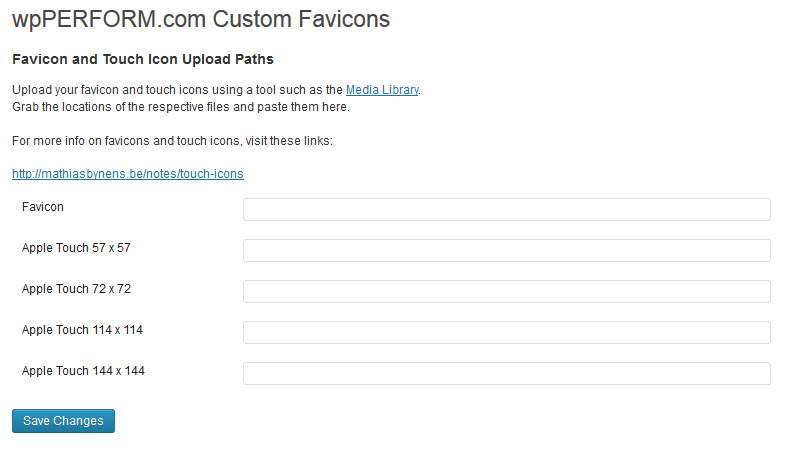Click the Apple Touch 114 x 114 label
The height and width of the screenshot is (452, 795).
click(82, 330)
